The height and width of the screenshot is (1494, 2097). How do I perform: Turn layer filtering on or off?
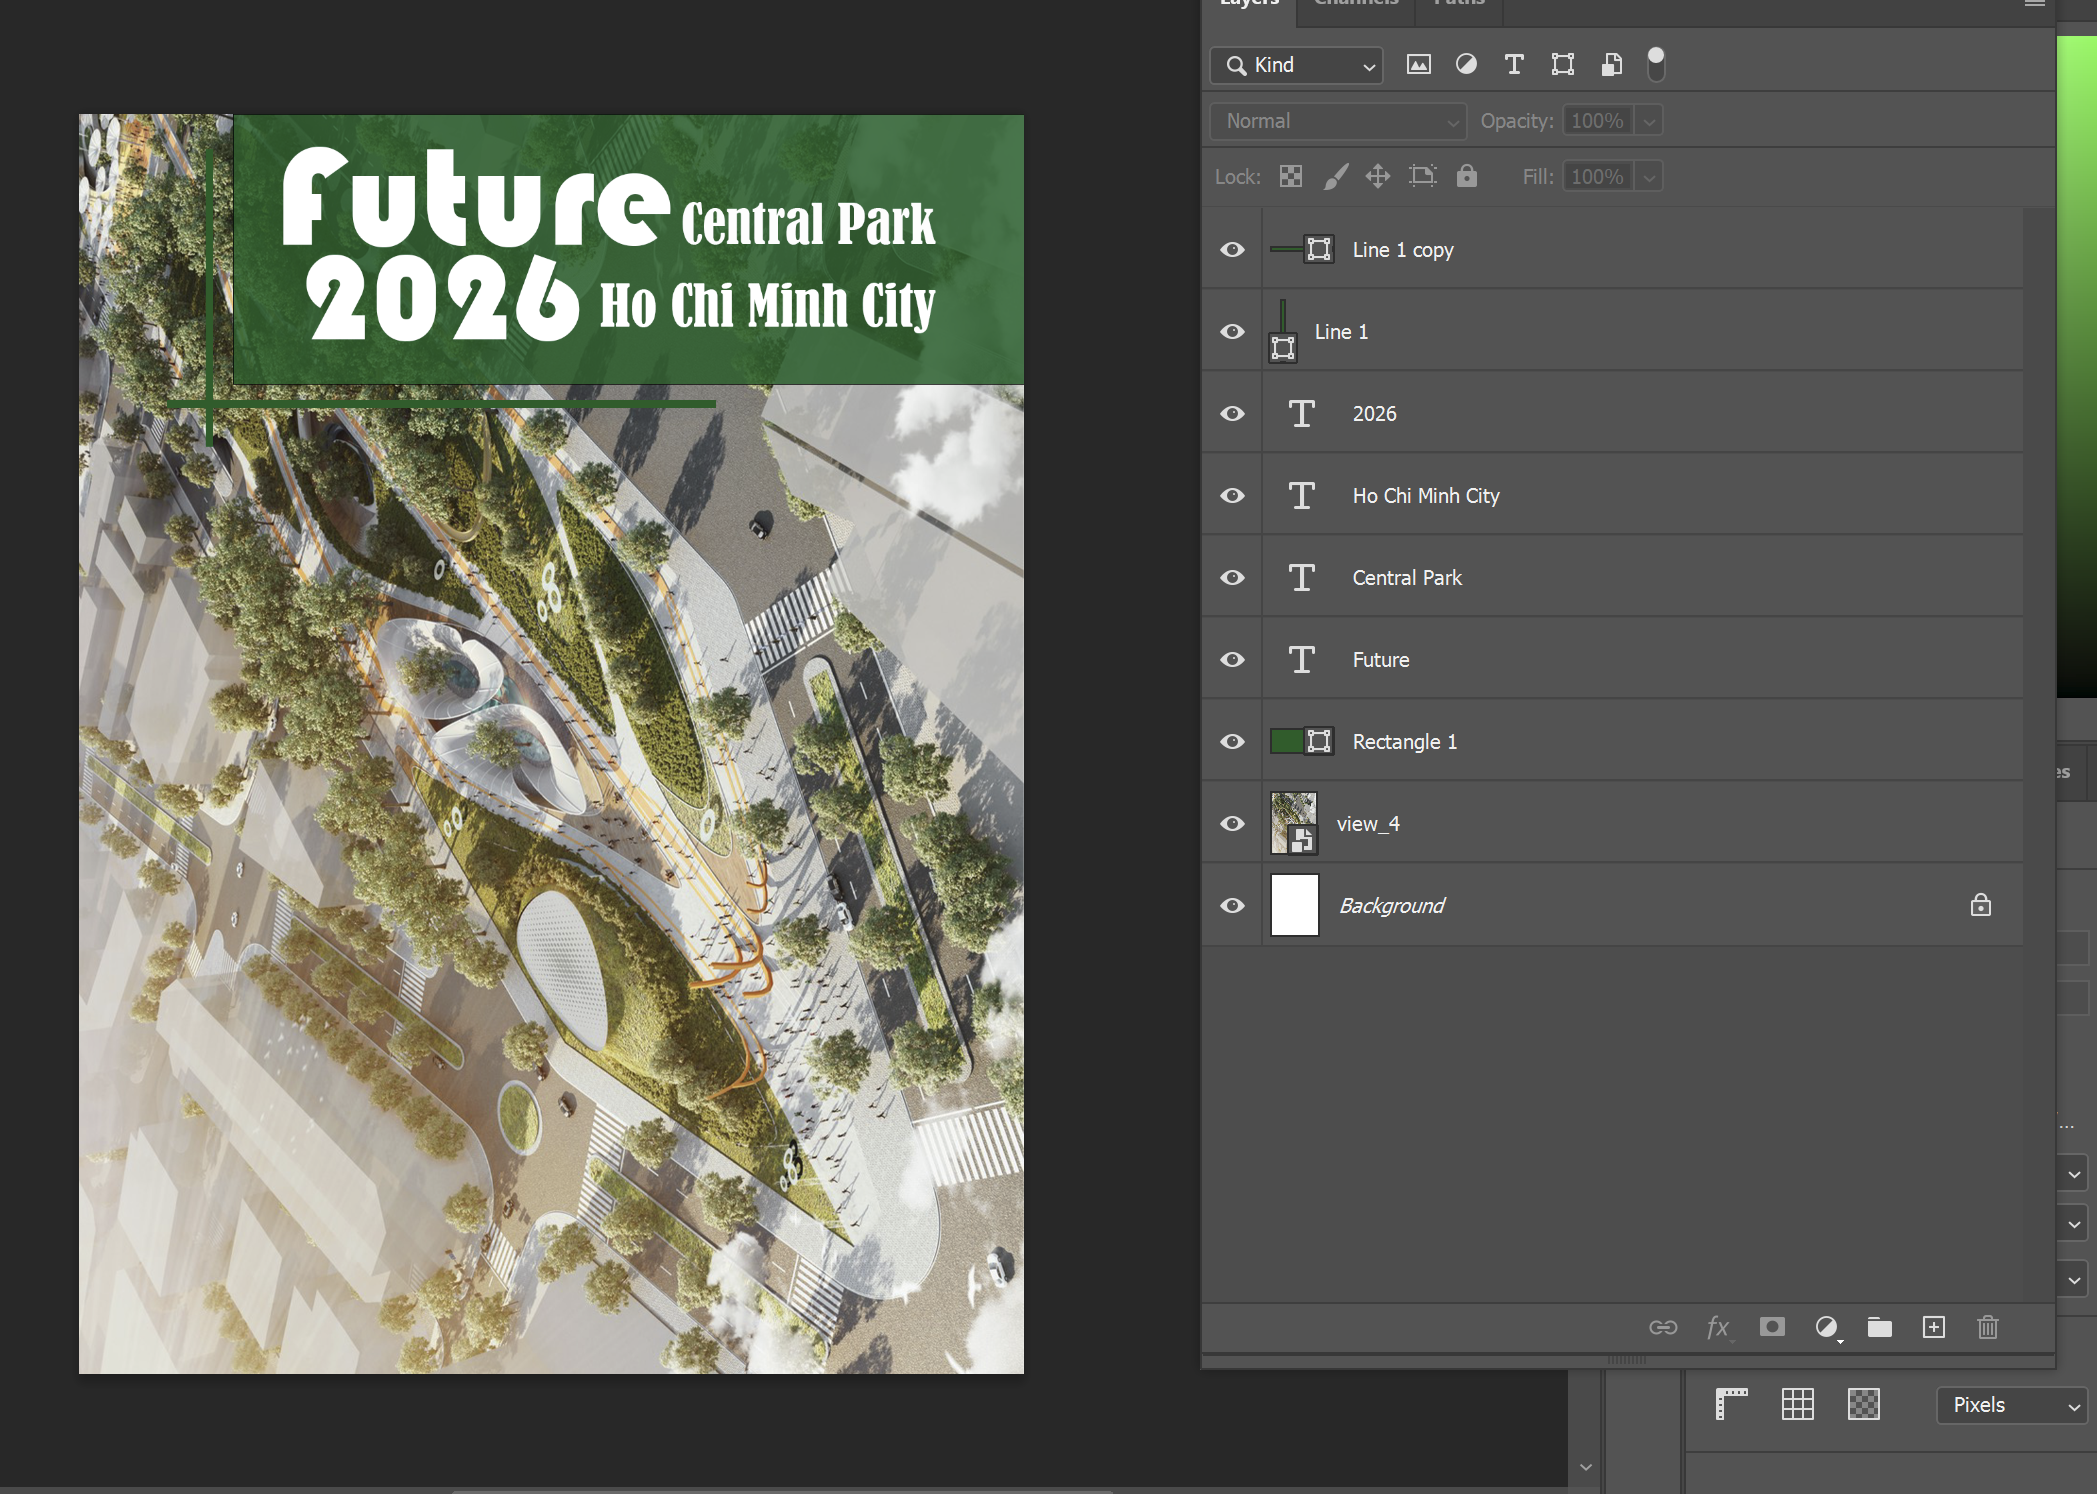1656,64
